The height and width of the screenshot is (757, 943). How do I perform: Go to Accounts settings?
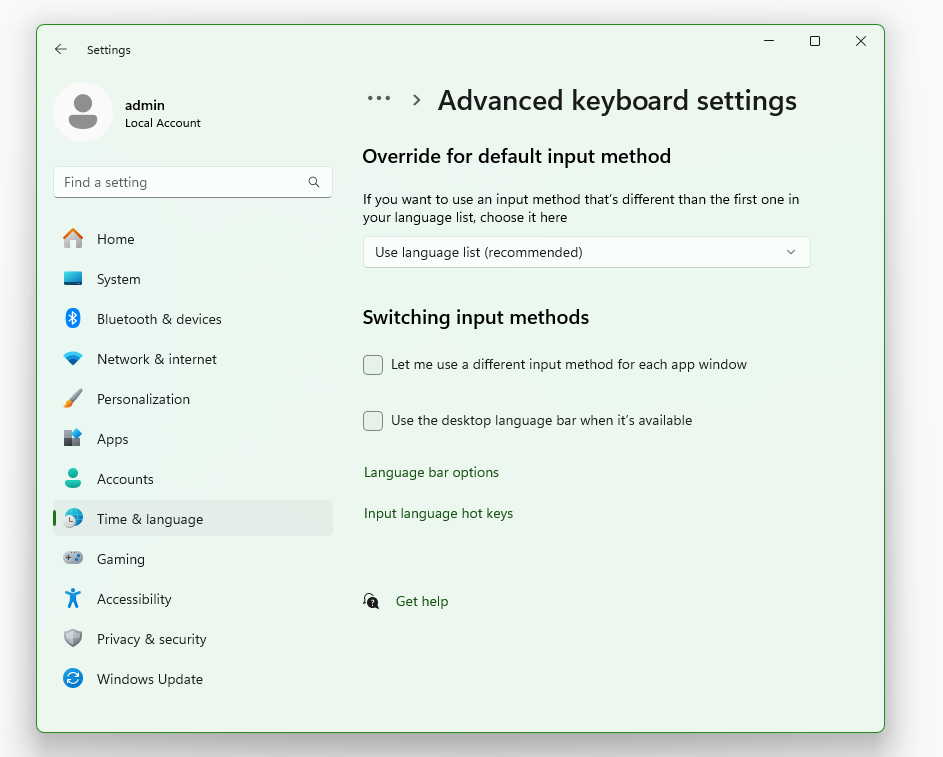tap(192, 479)
